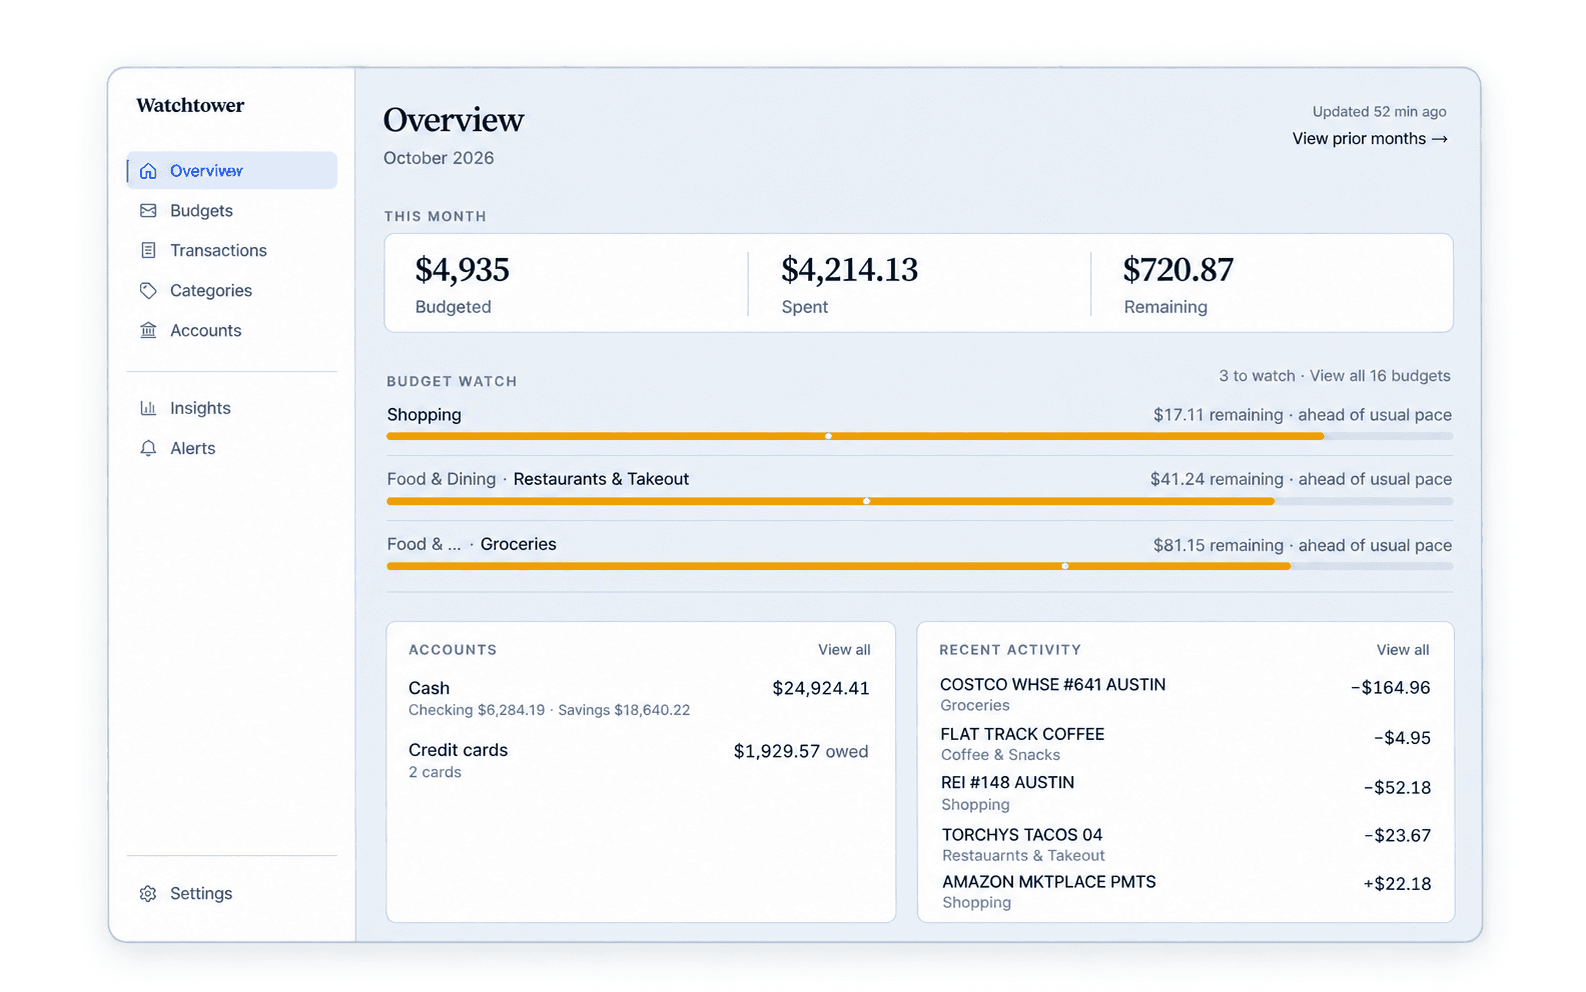Open the Insights section
Image resolution: width=1586 pixels, height=992 pixels.
coord(232,408)
